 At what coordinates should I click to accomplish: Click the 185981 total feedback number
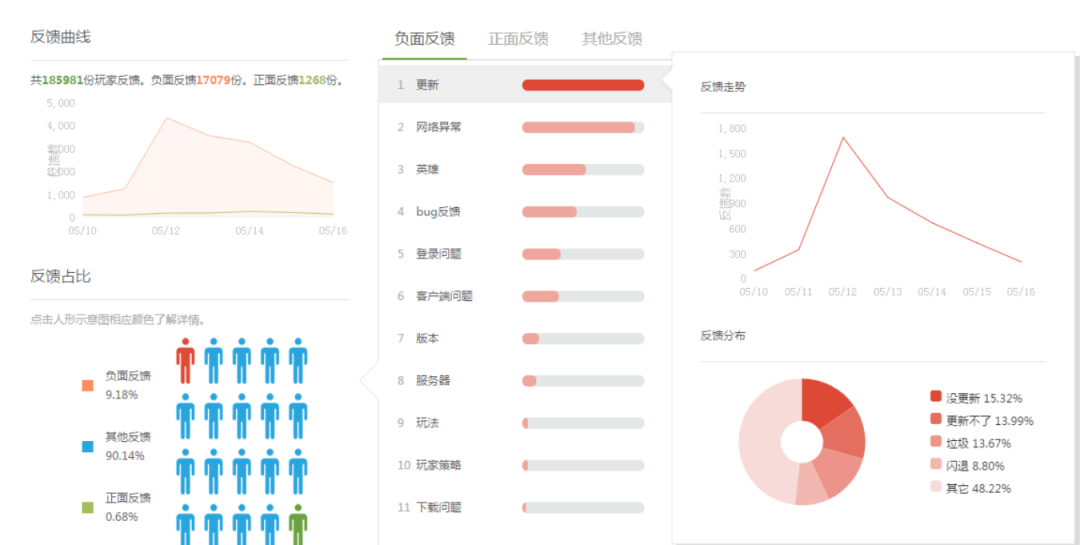[63, 80]
